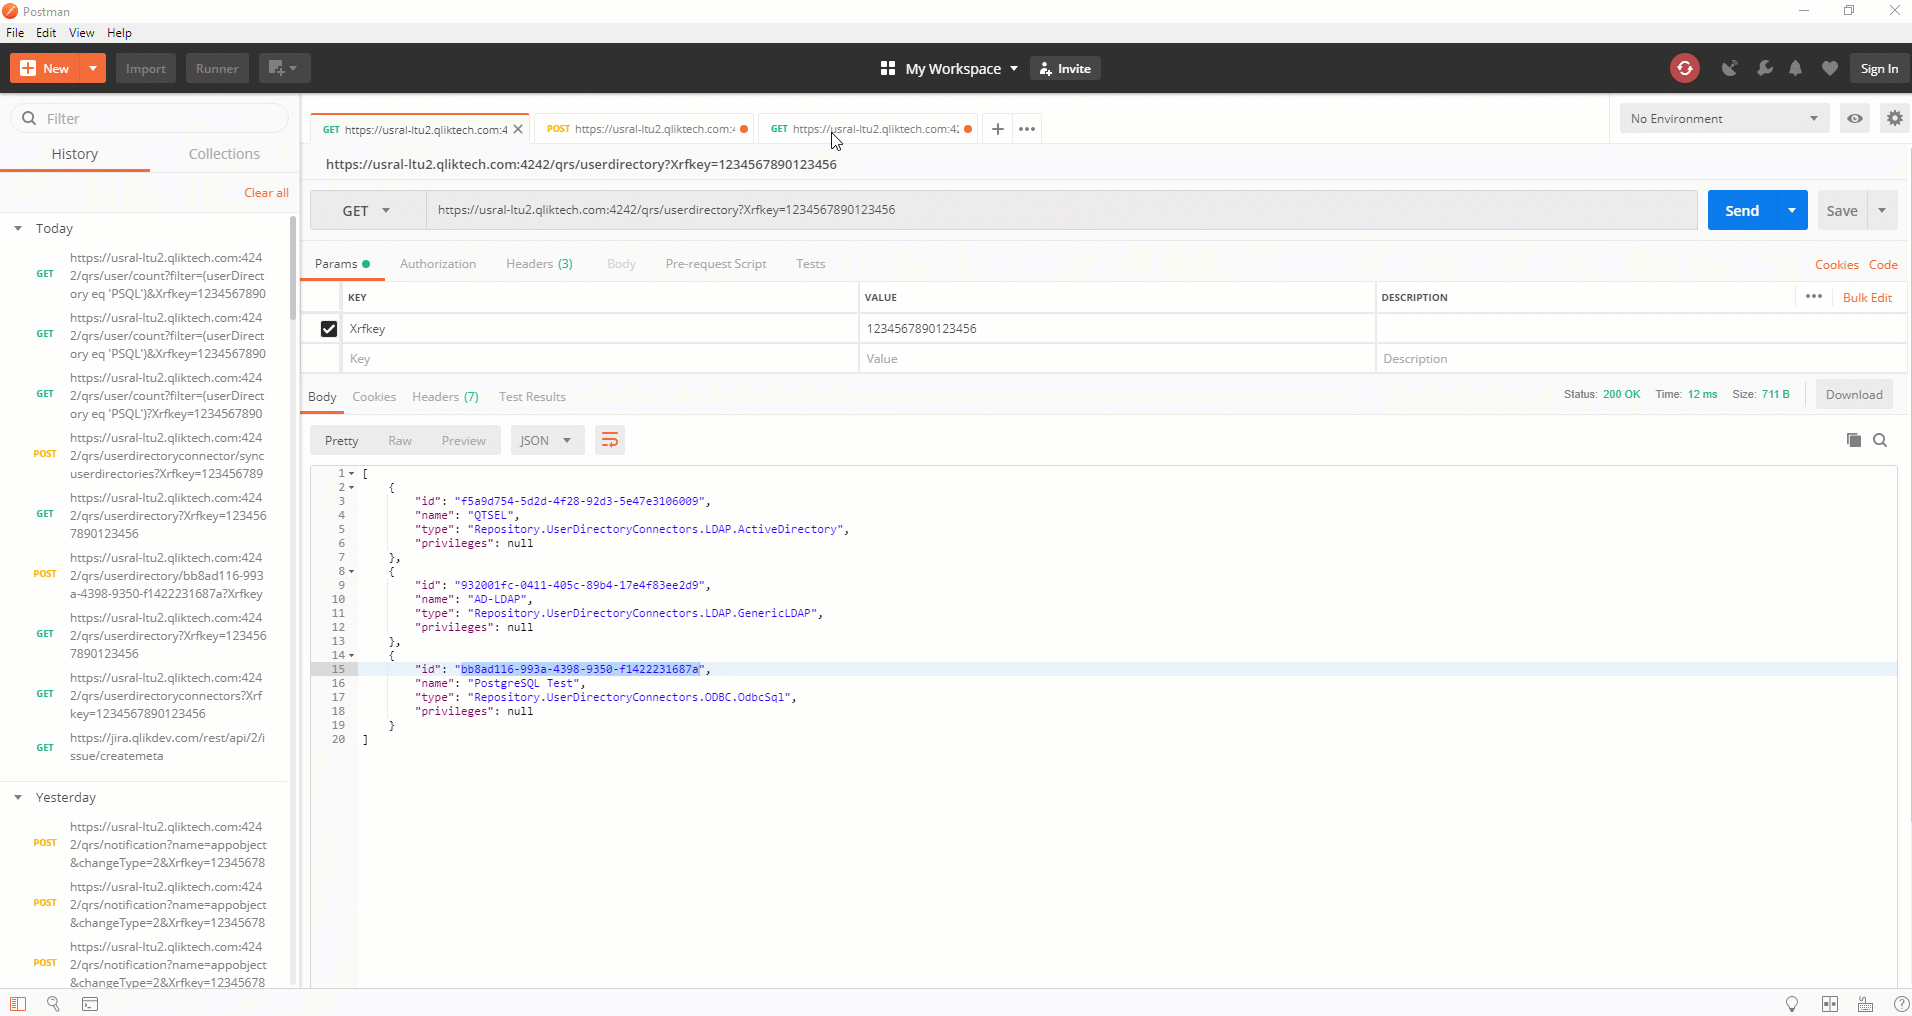The width and height of the screenshot is (1912, 1016).
Task: Click the search response magnifier icon
Action: [x=1880, y=441]
